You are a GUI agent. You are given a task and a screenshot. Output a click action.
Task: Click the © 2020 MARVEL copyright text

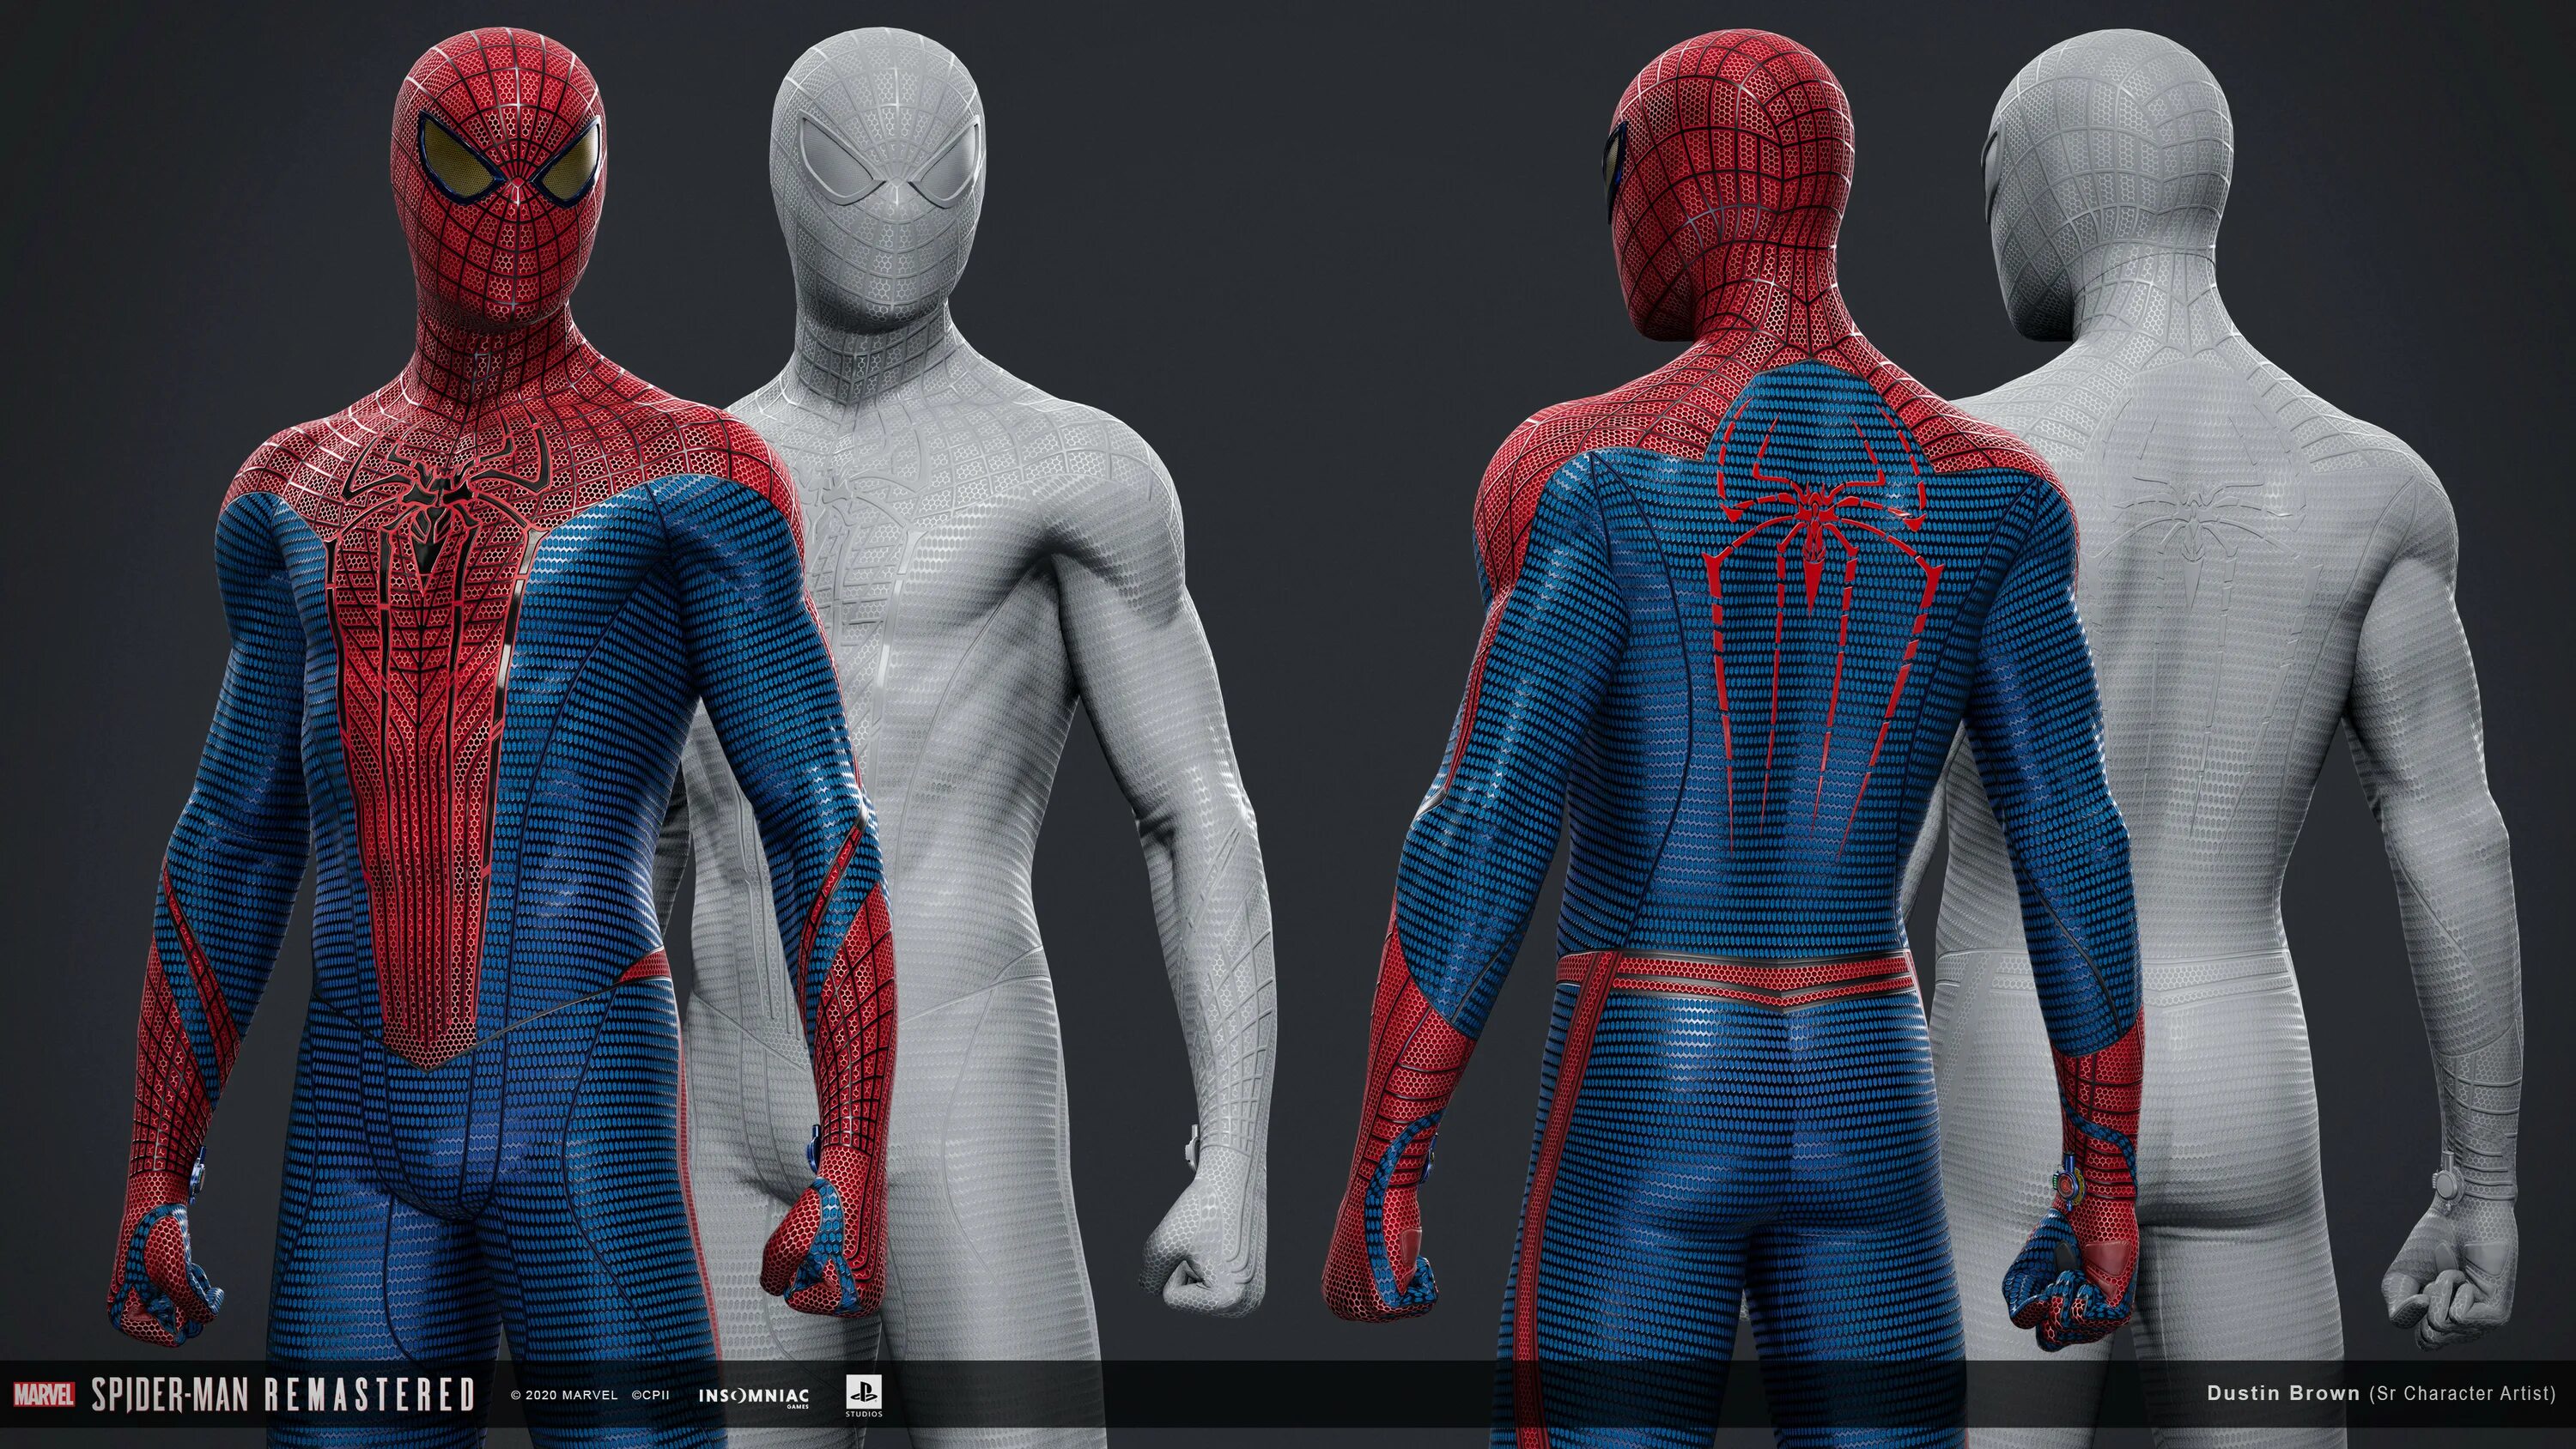click(563, 1395)
